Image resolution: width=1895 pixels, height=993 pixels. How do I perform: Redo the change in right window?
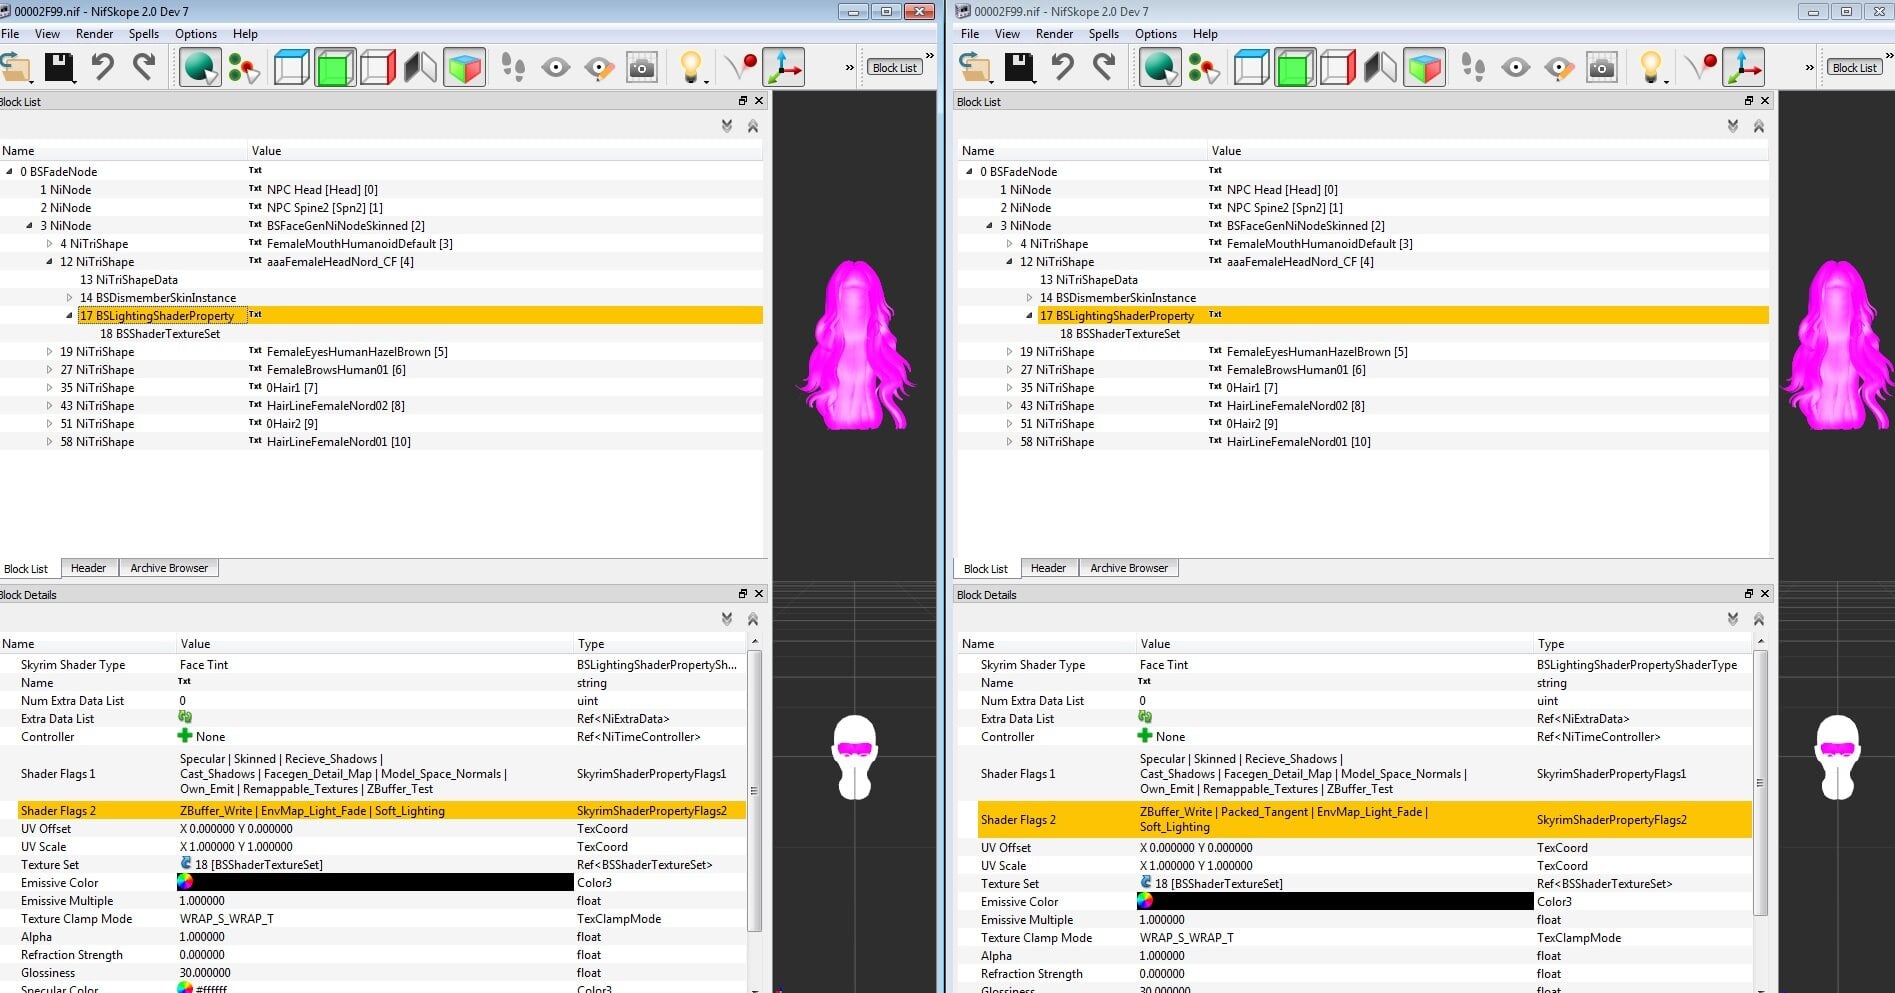pyautogui.click(x=1104, y=67)
